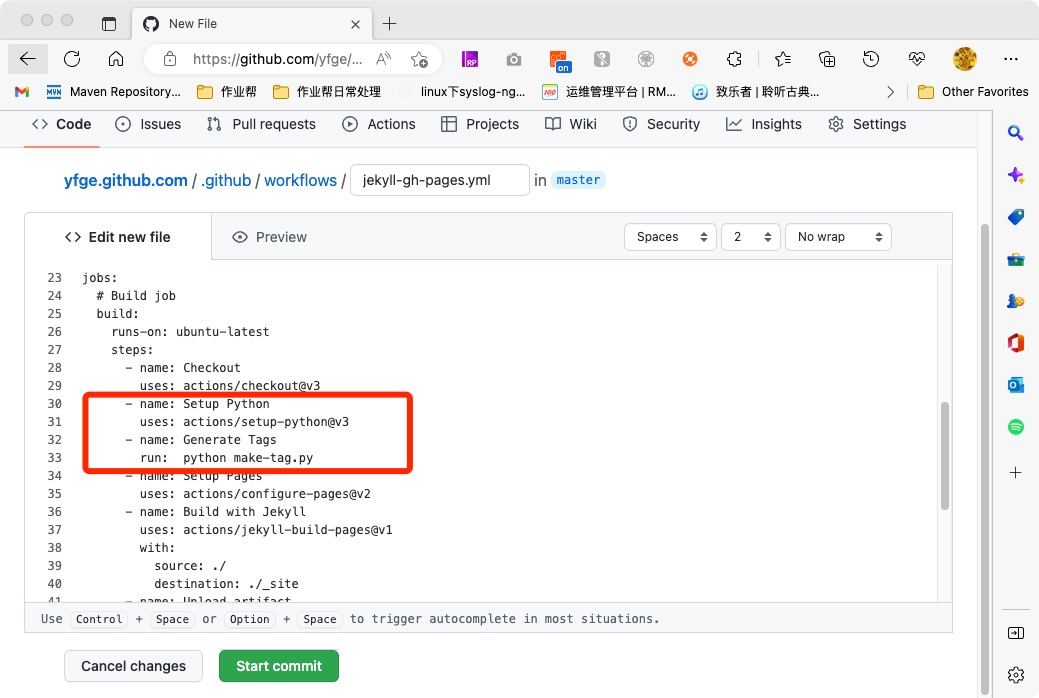Open Outlook from the Edge sidebar
Viewport: 1039px width, 698px height.
tap(1015, 385)
